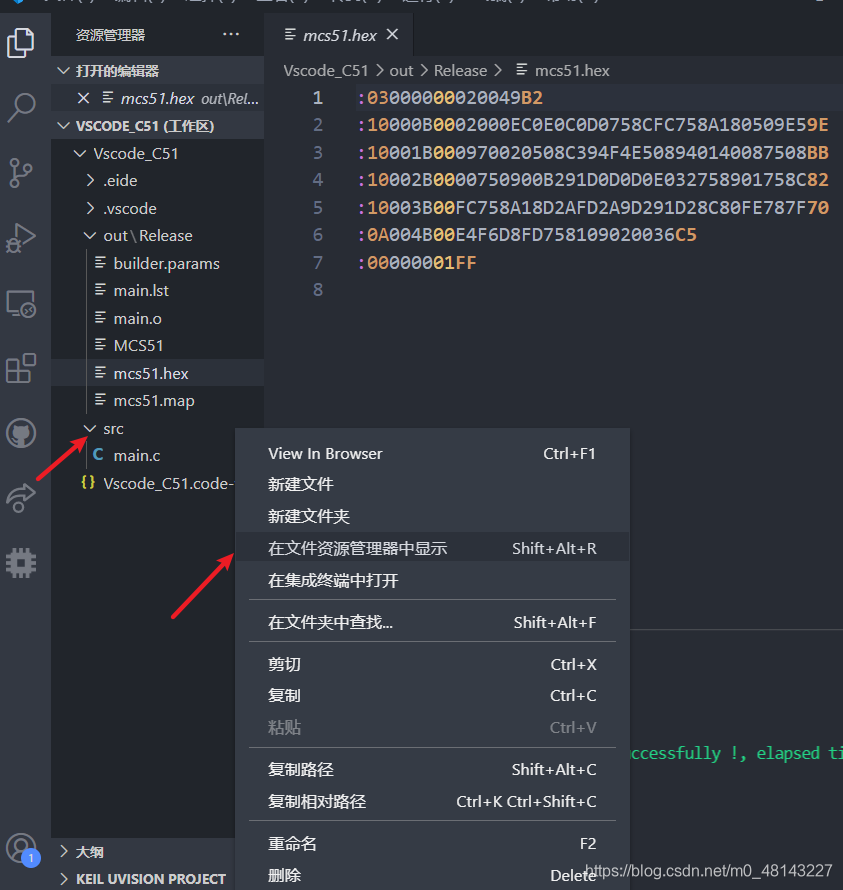
Task: Open the Embedded IDE chip view
Action: 21,563
